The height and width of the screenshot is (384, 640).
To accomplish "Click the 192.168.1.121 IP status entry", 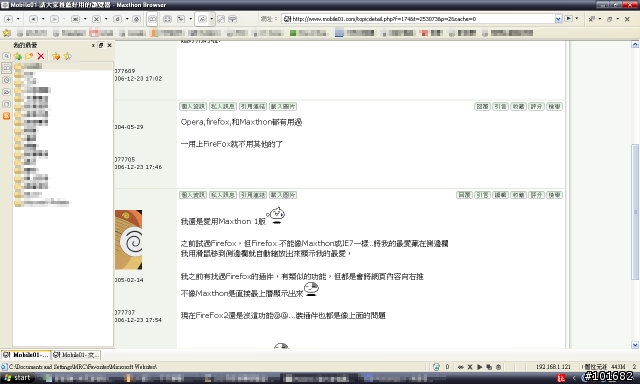I will click(553, 367).
